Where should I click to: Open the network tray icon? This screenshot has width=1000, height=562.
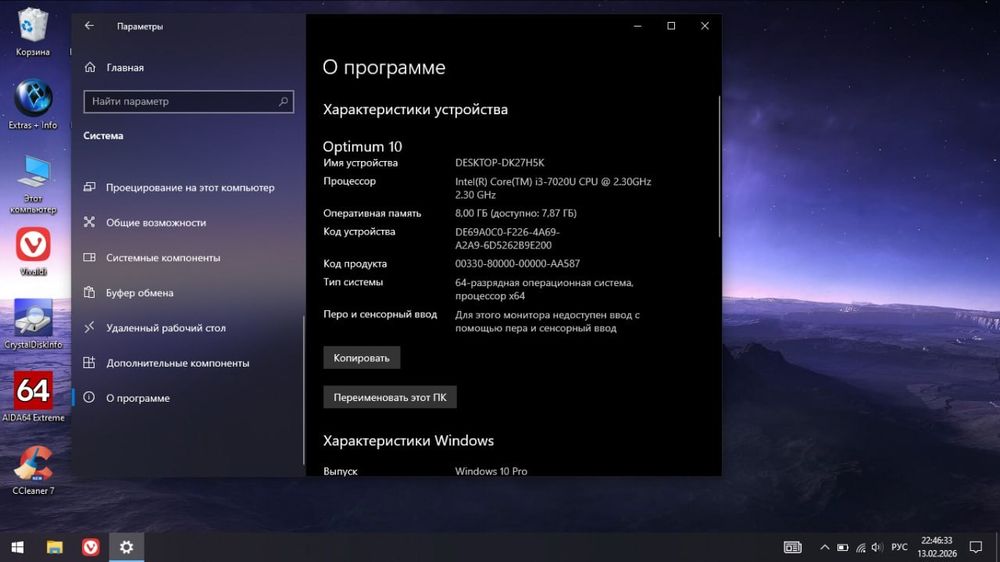click(860, 547)
